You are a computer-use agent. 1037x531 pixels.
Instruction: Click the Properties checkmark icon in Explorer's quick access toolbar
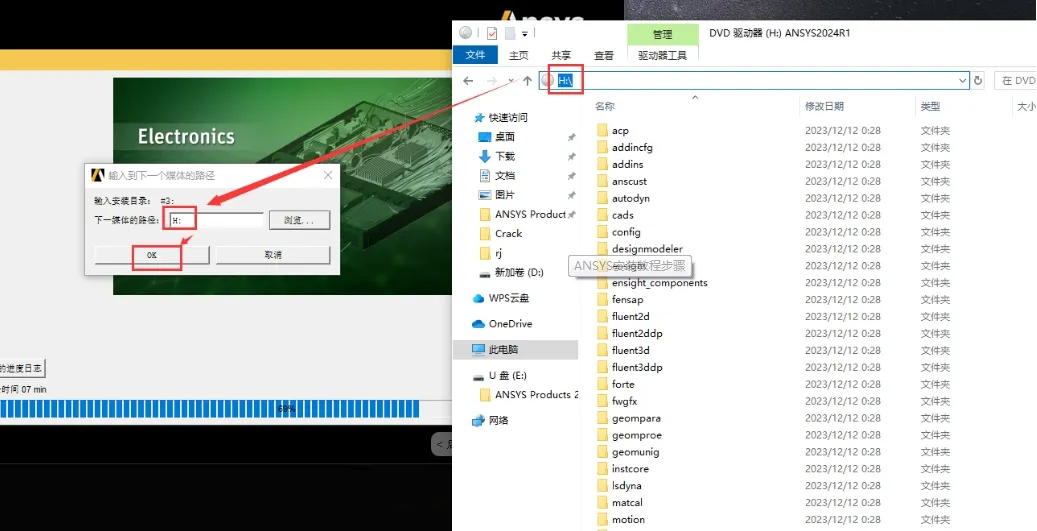tap(491, 33)
